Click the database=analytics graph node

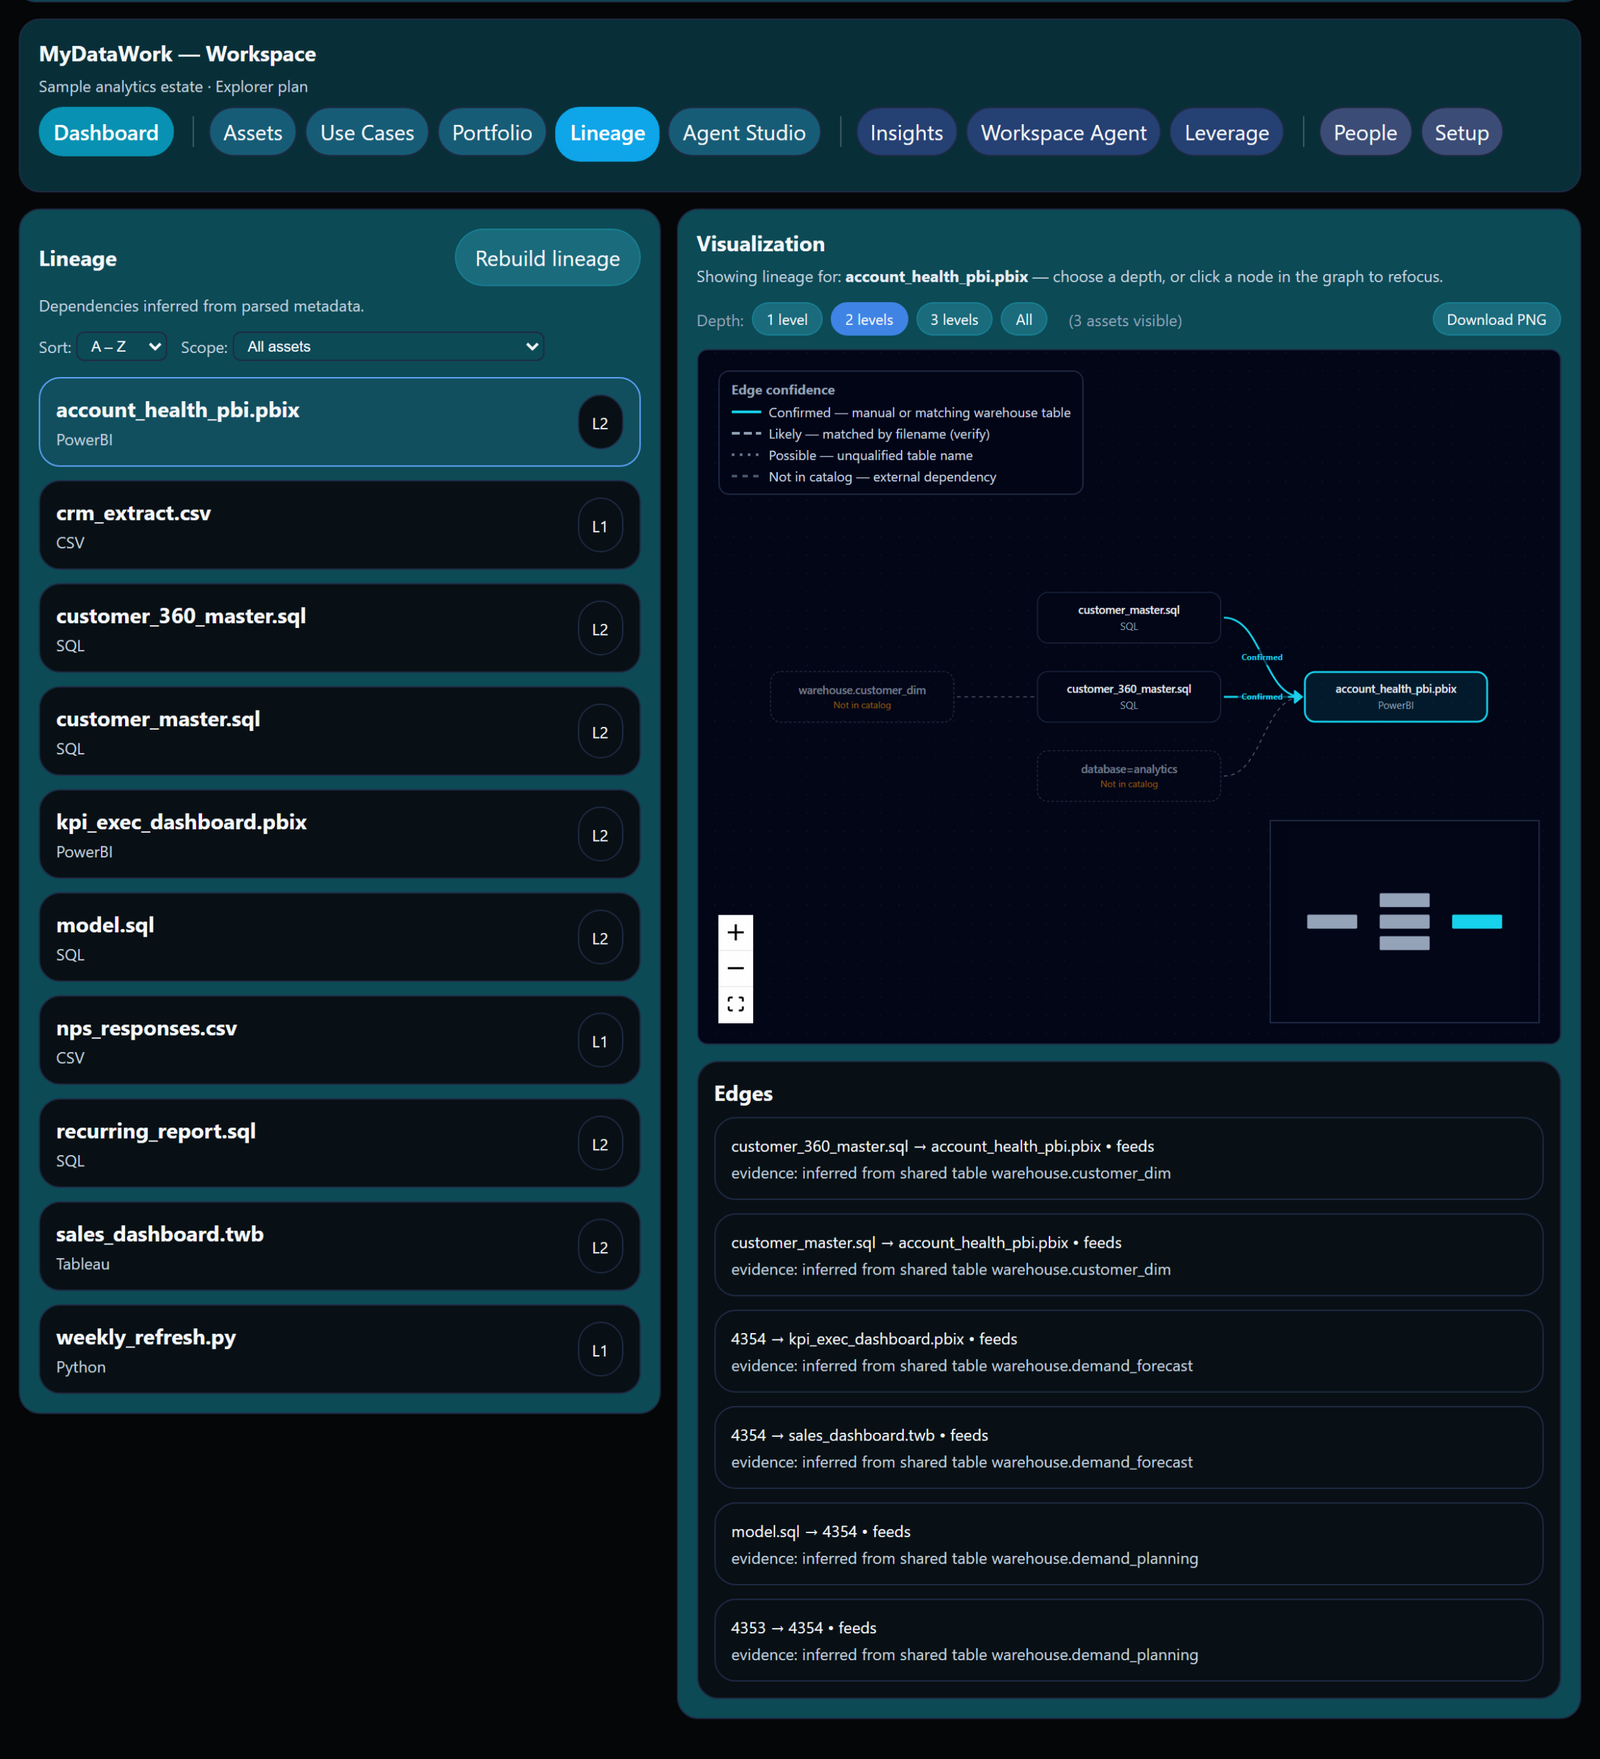tap(1128, 775)
